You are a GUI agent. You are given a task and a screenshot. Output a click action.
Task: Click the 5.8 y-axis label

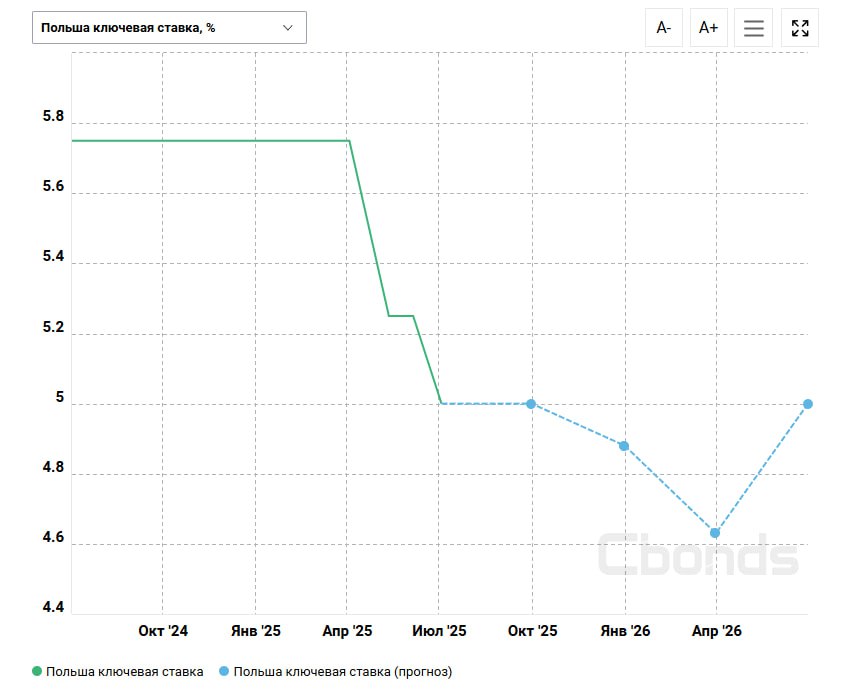(x=53, y=117)
